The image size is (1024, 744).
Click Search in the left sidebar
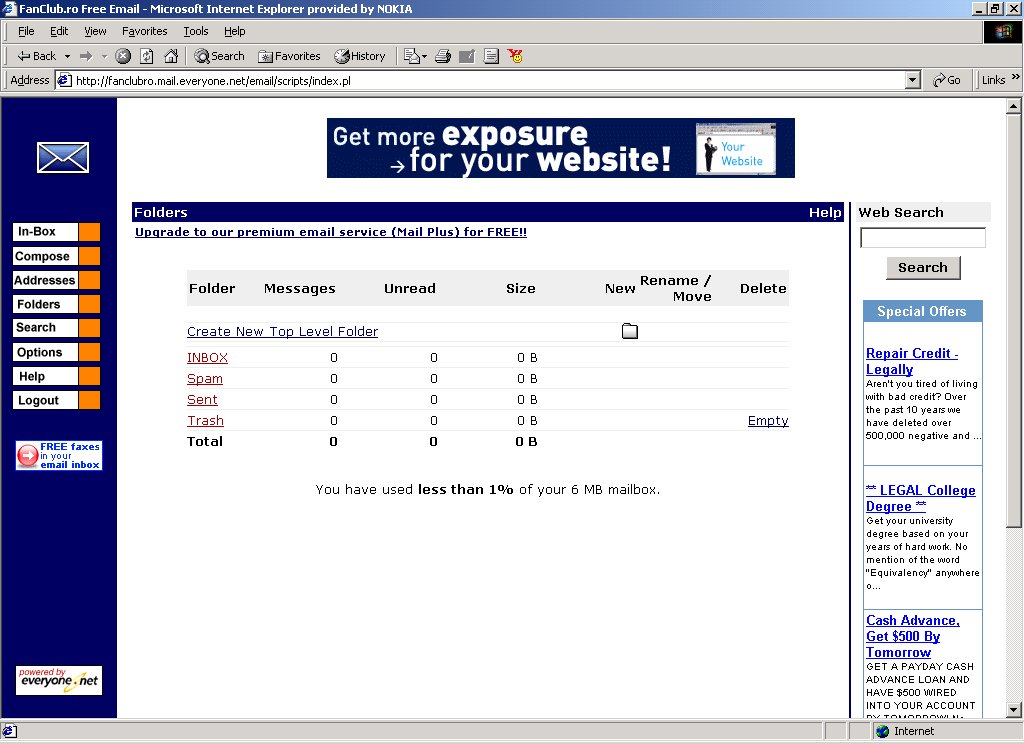pos(56,328)
